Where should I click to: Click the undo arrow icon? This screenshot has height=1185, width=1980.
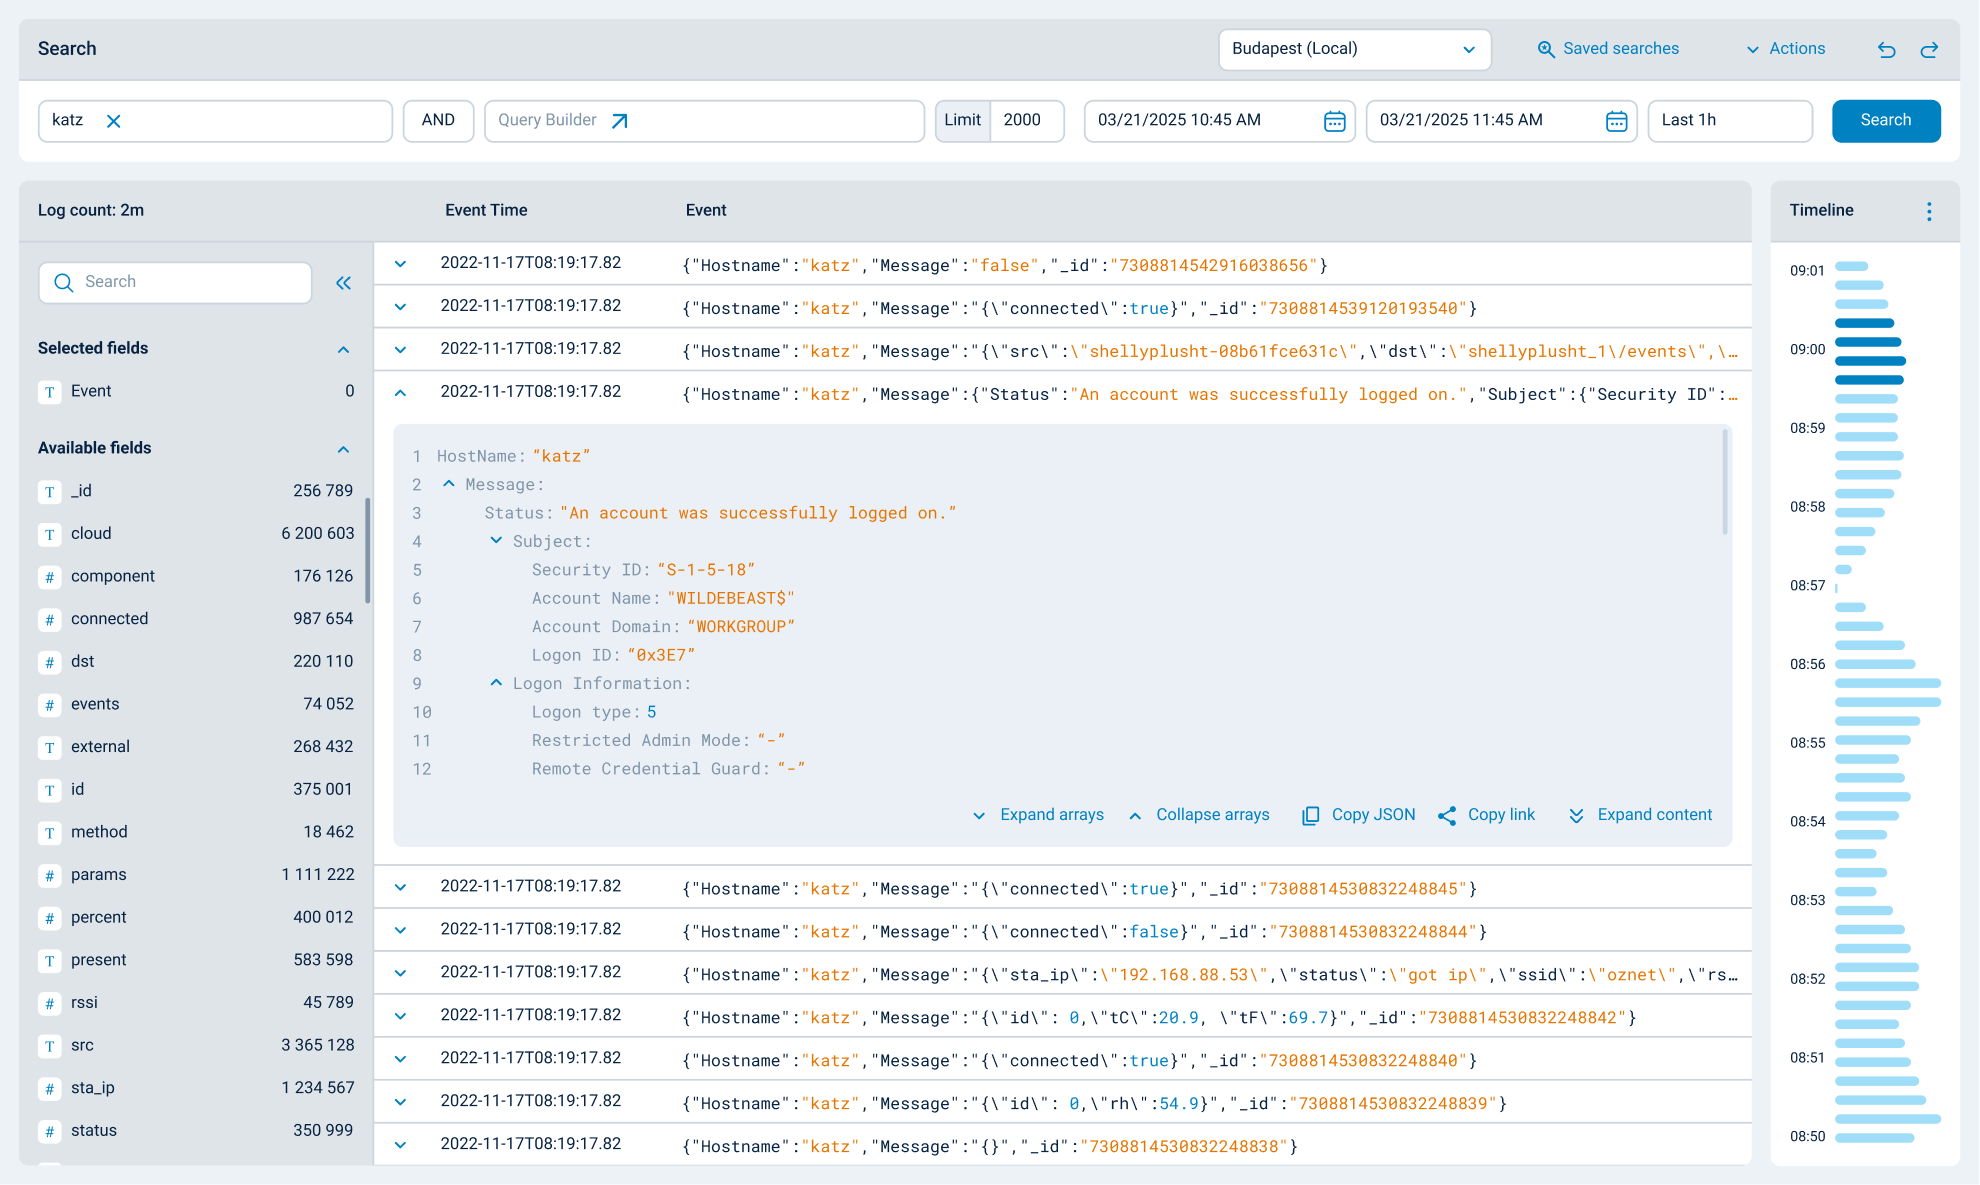click(1886, 49)
